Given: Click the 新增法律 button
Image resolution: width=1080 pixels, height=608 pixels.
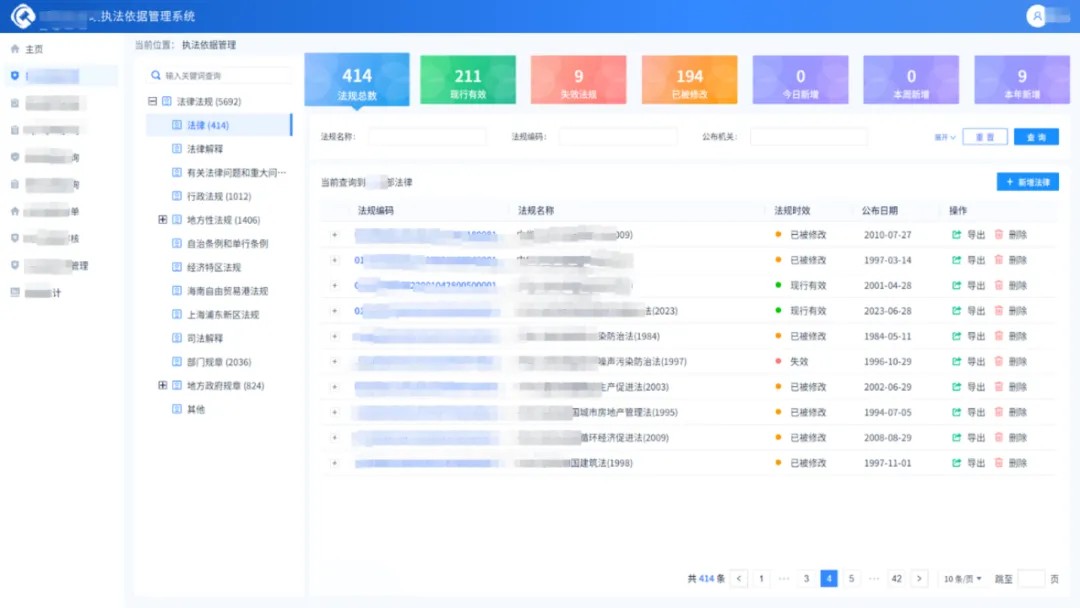Looking at the screenshot, I should pos(1027,182).
